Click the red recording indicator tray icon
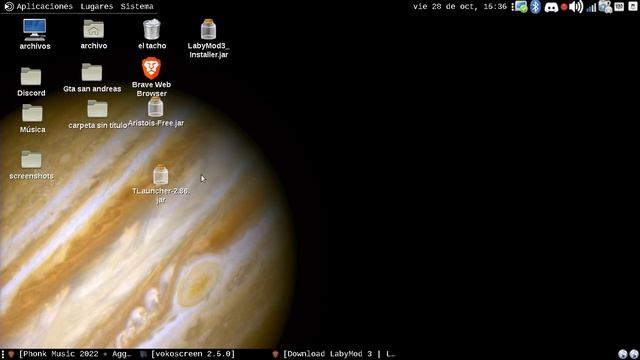This screenshot has height=360, width=640. click(x=564, y=7)
